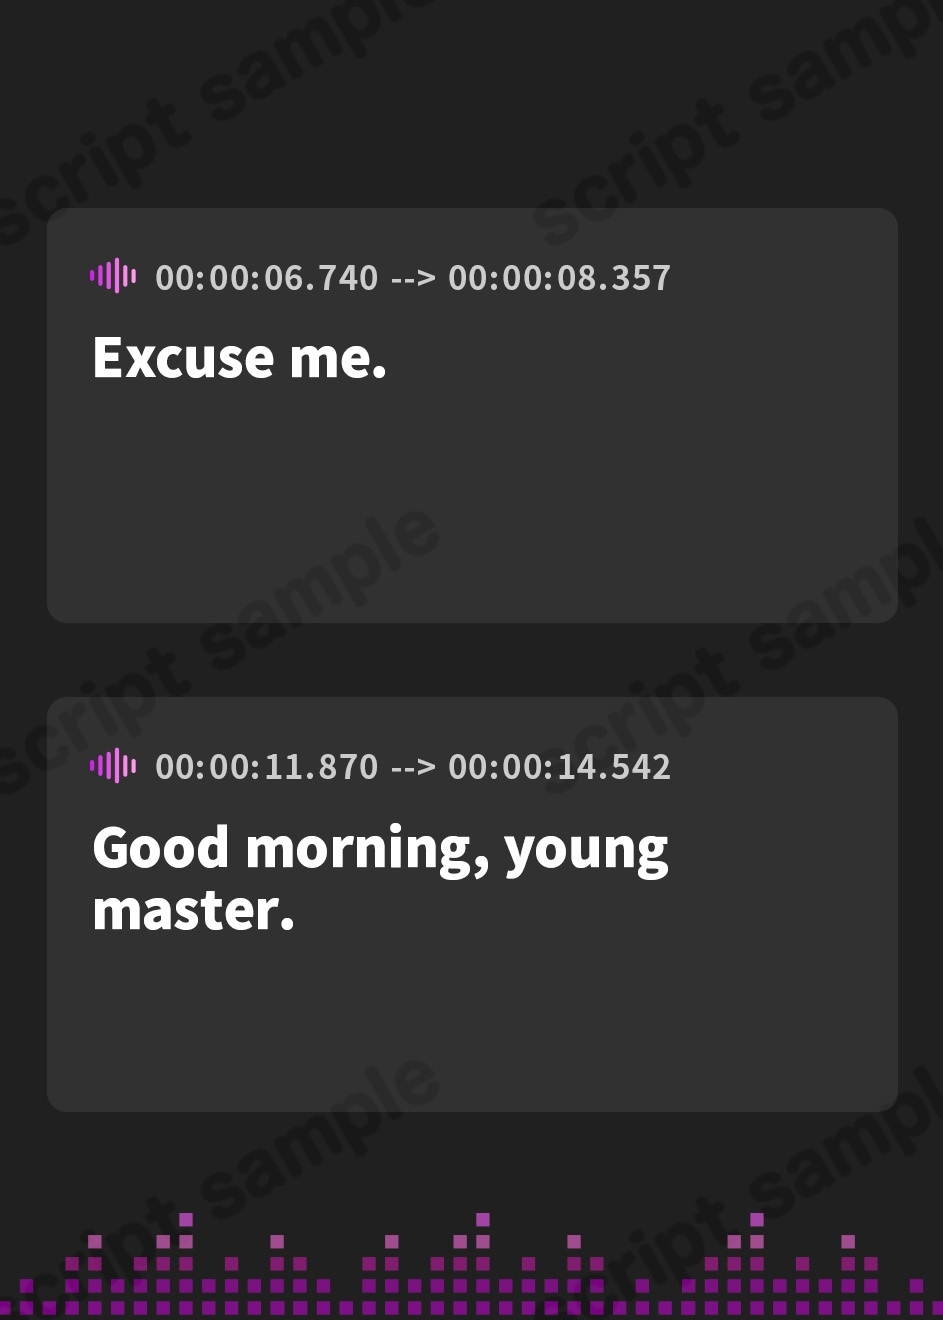
Task: Click the "Good morning, young" subtitle line
Action: click(380, 849)
